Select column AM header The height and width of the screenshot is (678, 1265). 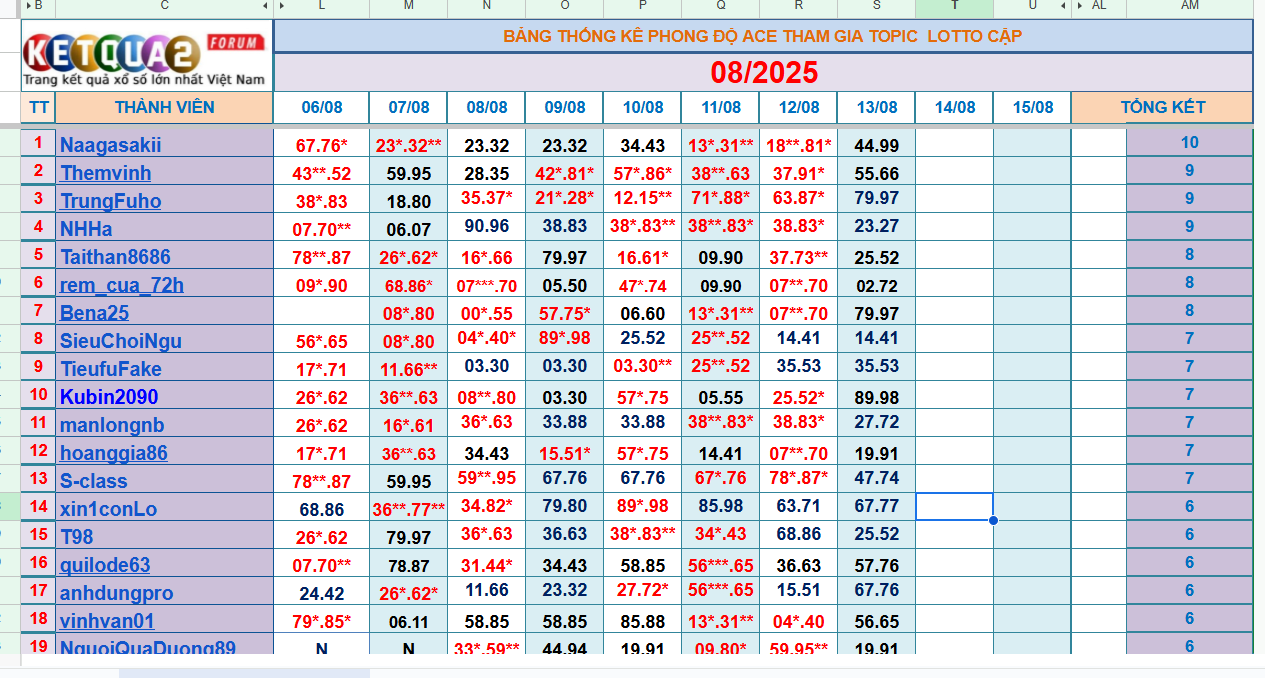pyautogui.click(x=1189, y=6)
